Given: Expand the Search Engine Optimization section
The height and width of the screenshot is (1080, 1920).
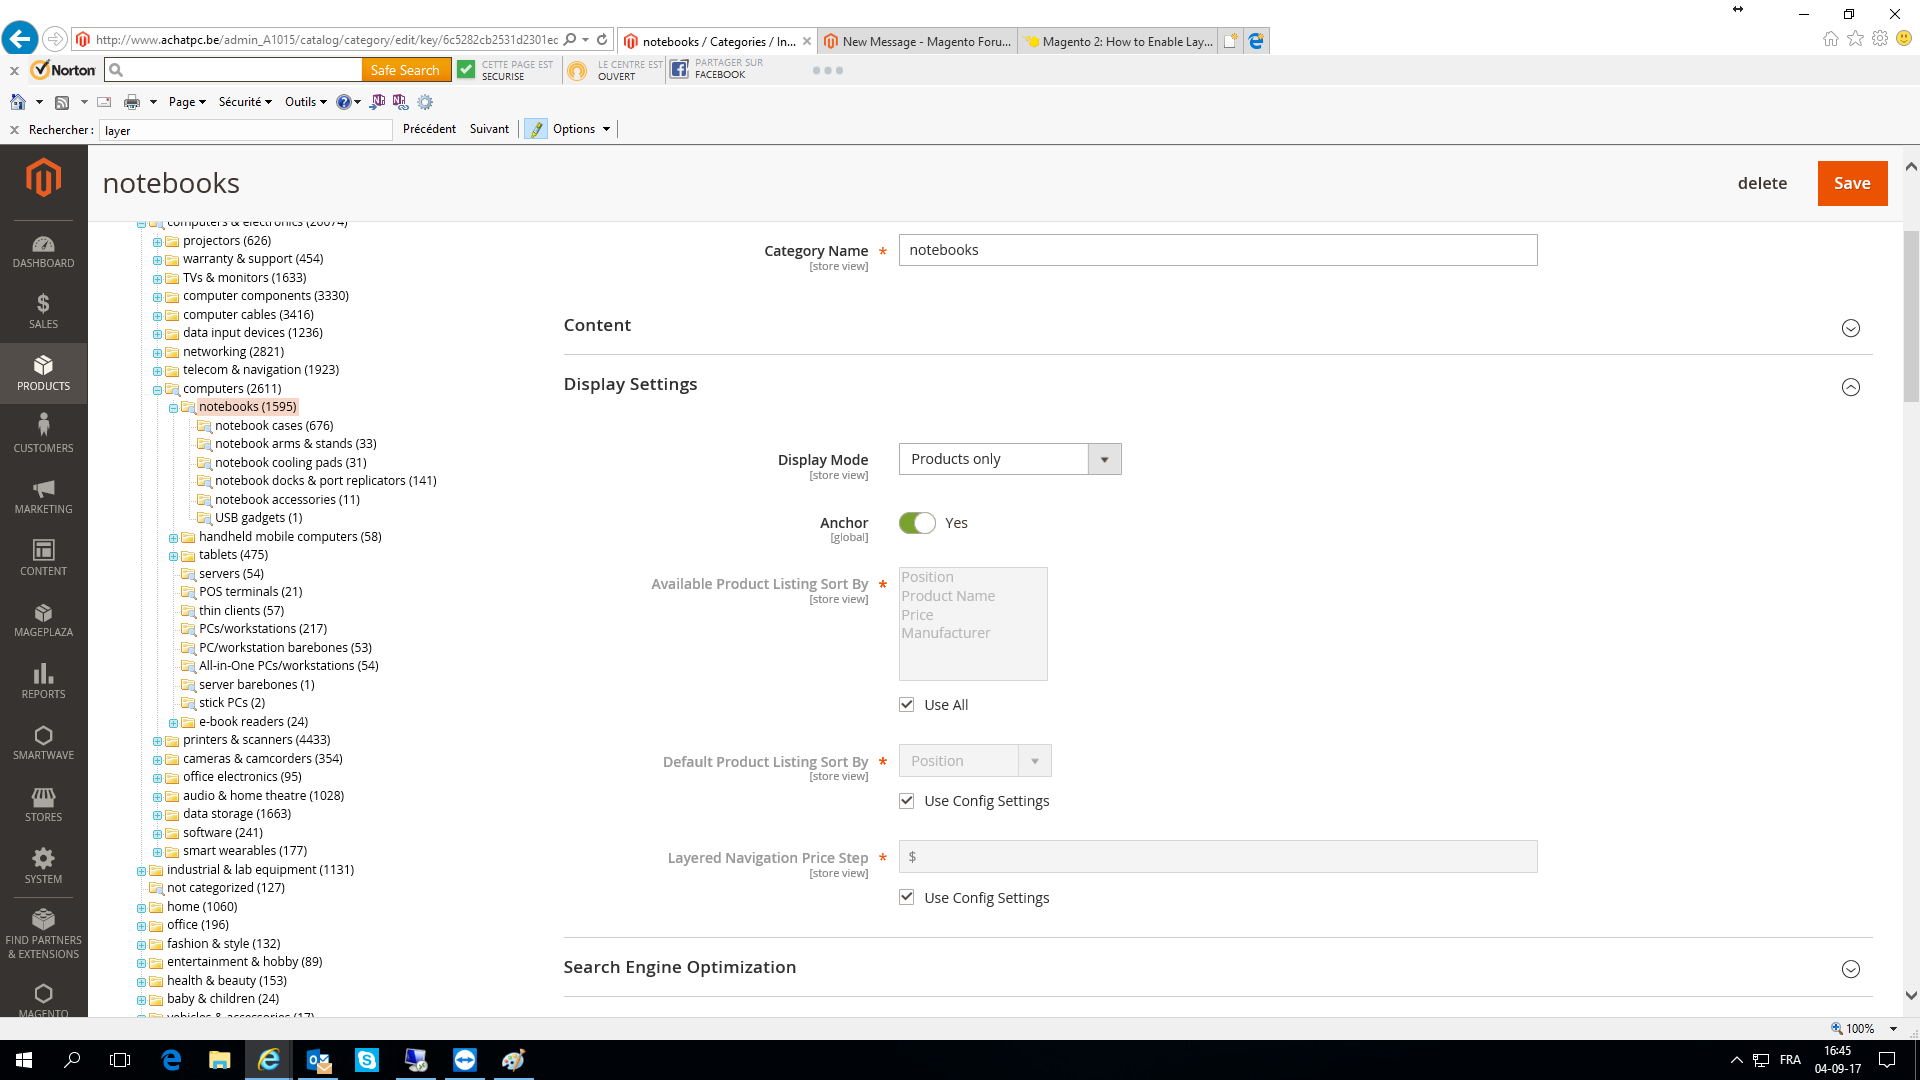Looking at the screenshot, I should click(x=1850, y=969).
